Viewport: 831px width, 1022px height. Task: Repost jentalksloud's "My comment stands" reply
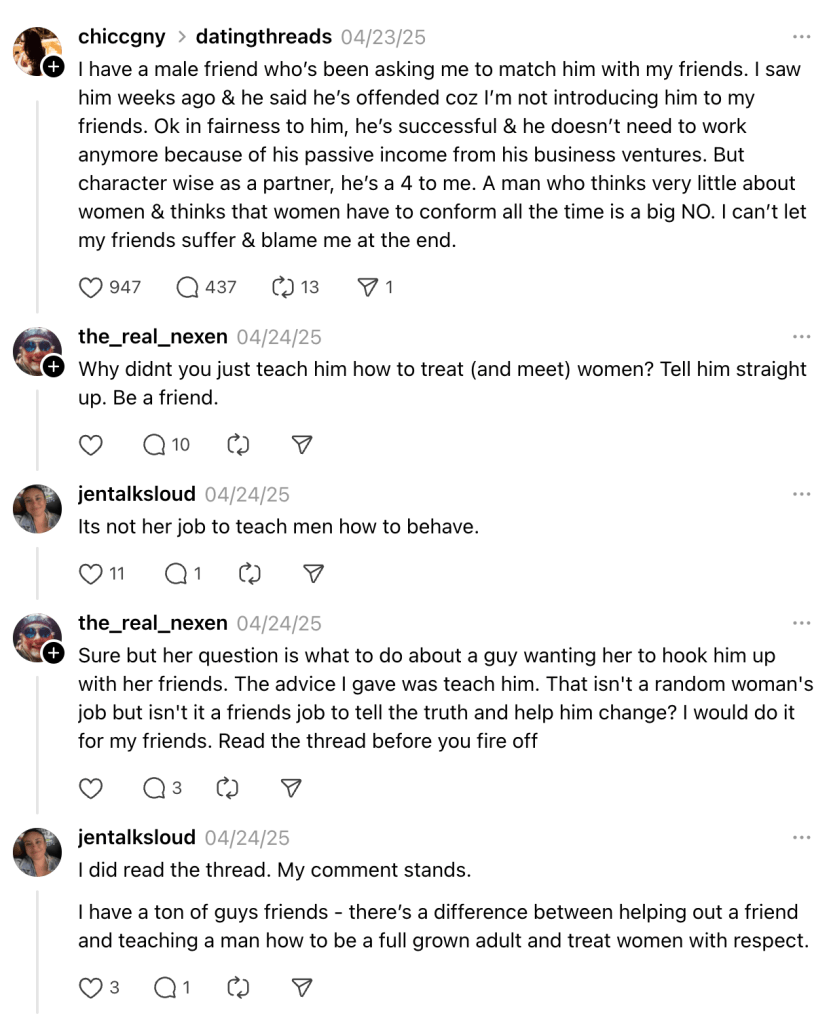tap(238, 987)
